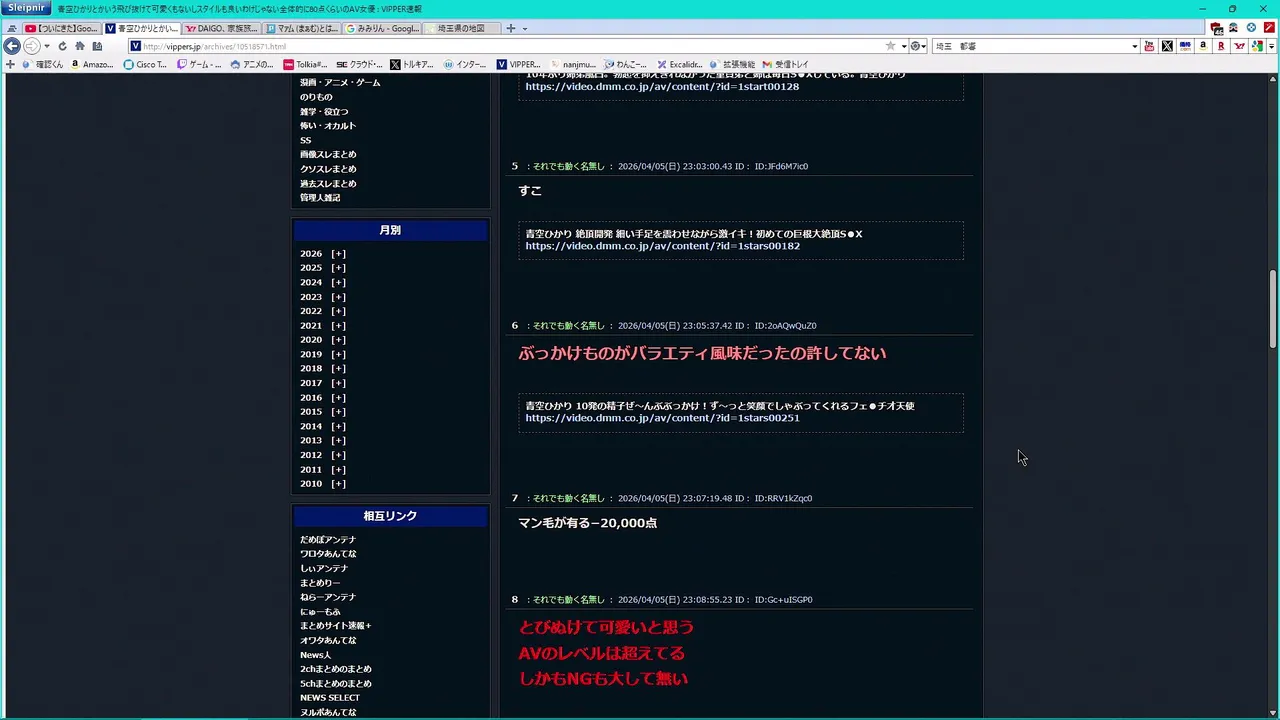
Task: Search with the Amazon engine icon
Action: coord(1203,46)
